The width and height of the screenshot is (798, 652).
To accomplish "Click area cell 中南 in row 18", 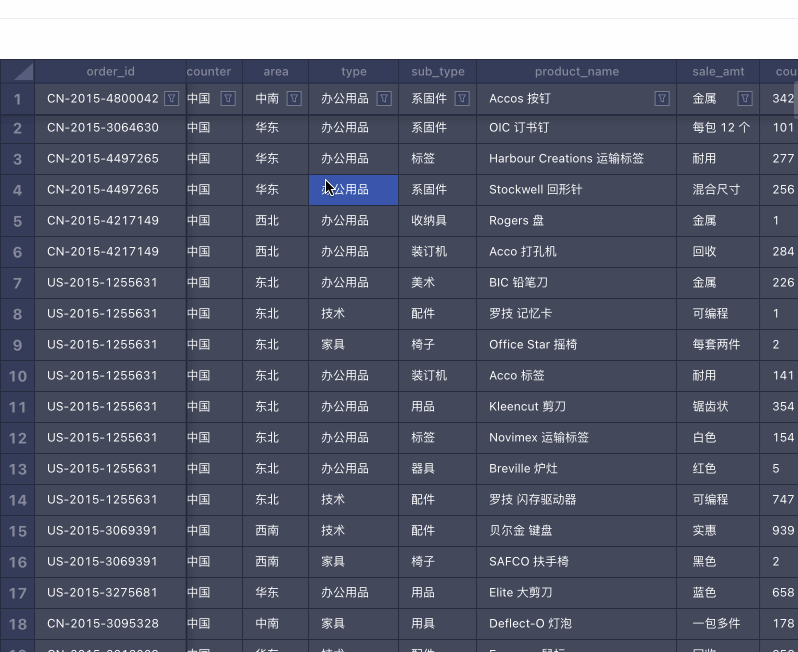I will click(276, 624).
